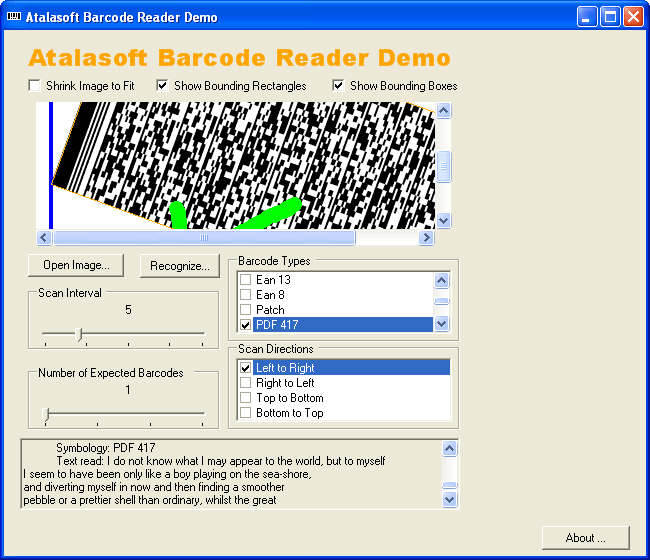Enable Top to Bottom scan direction
The height and width of the screenshot is (560, 650).
click(x=246, y=398)
